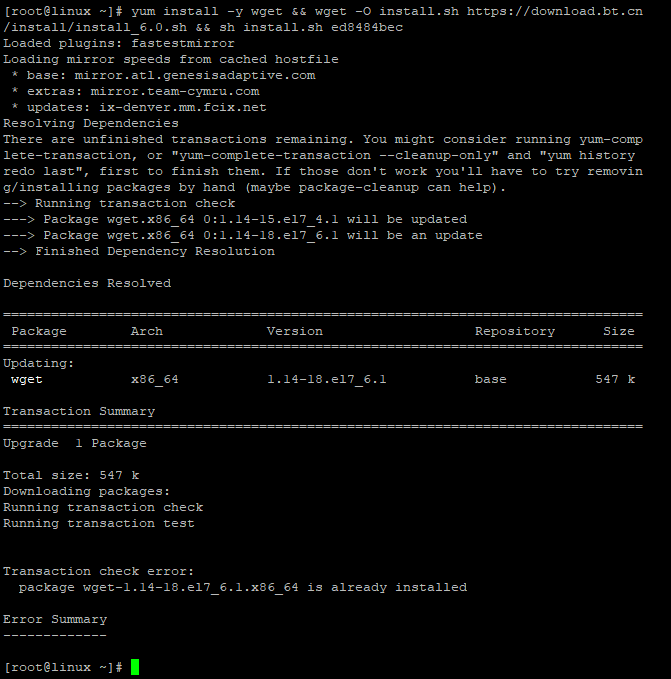The image size is (671, 679).
Task: Click the "Resolving Dependencies" text
Action: pos(90,123)
